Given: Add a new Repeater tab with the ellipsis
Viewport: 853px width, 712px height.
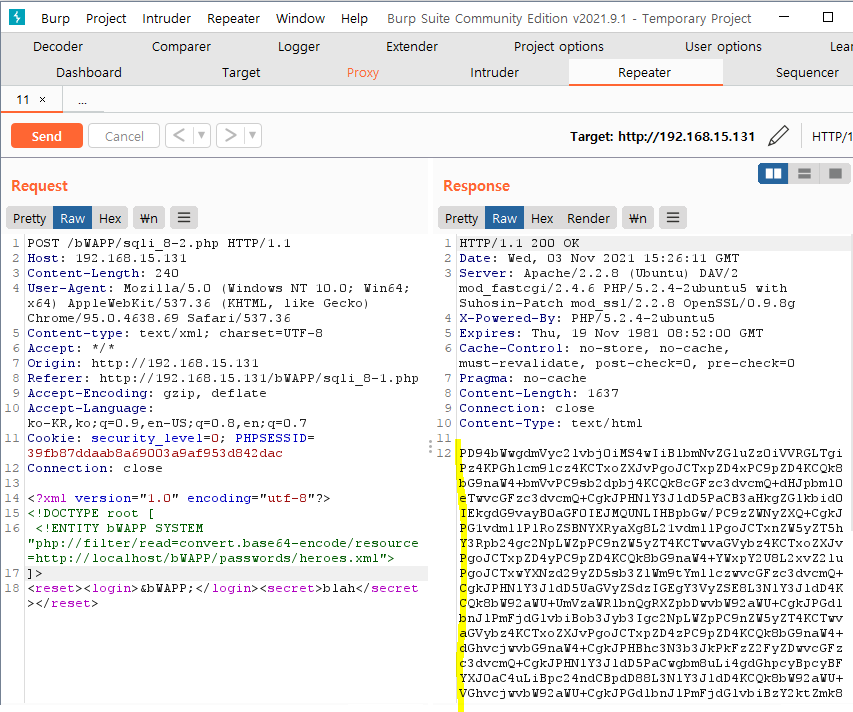Looking at the screenshot, I should tap(82, 101).
